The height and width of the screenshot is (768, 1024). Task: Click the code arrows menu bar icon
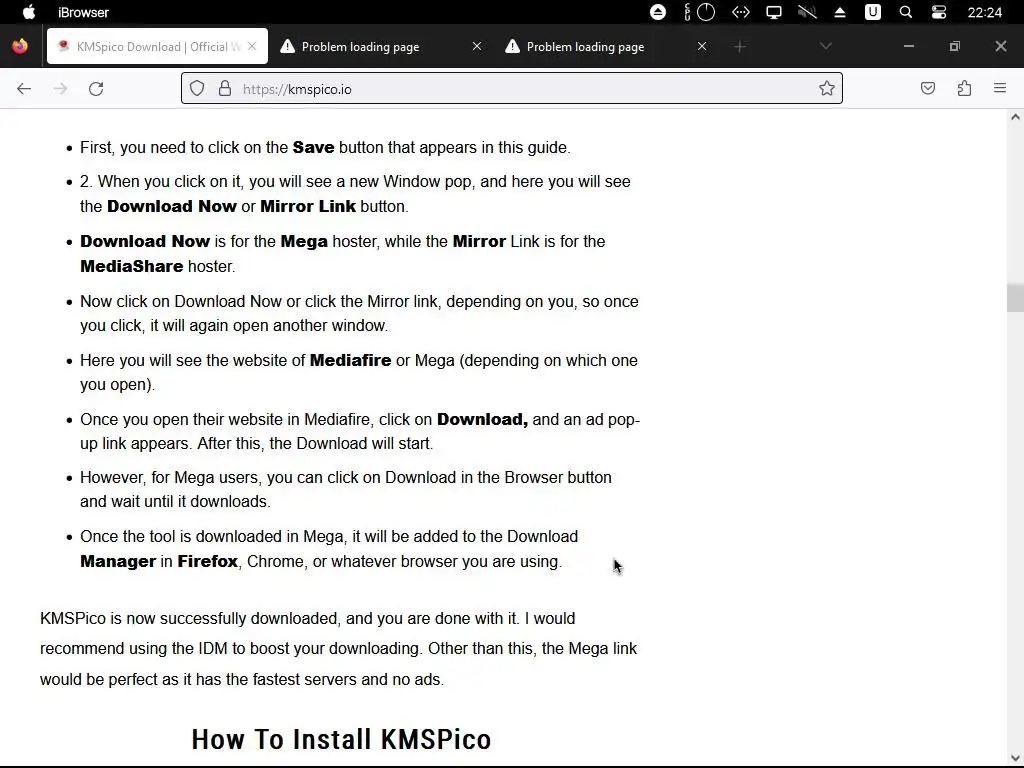click(x=741, y=12)
